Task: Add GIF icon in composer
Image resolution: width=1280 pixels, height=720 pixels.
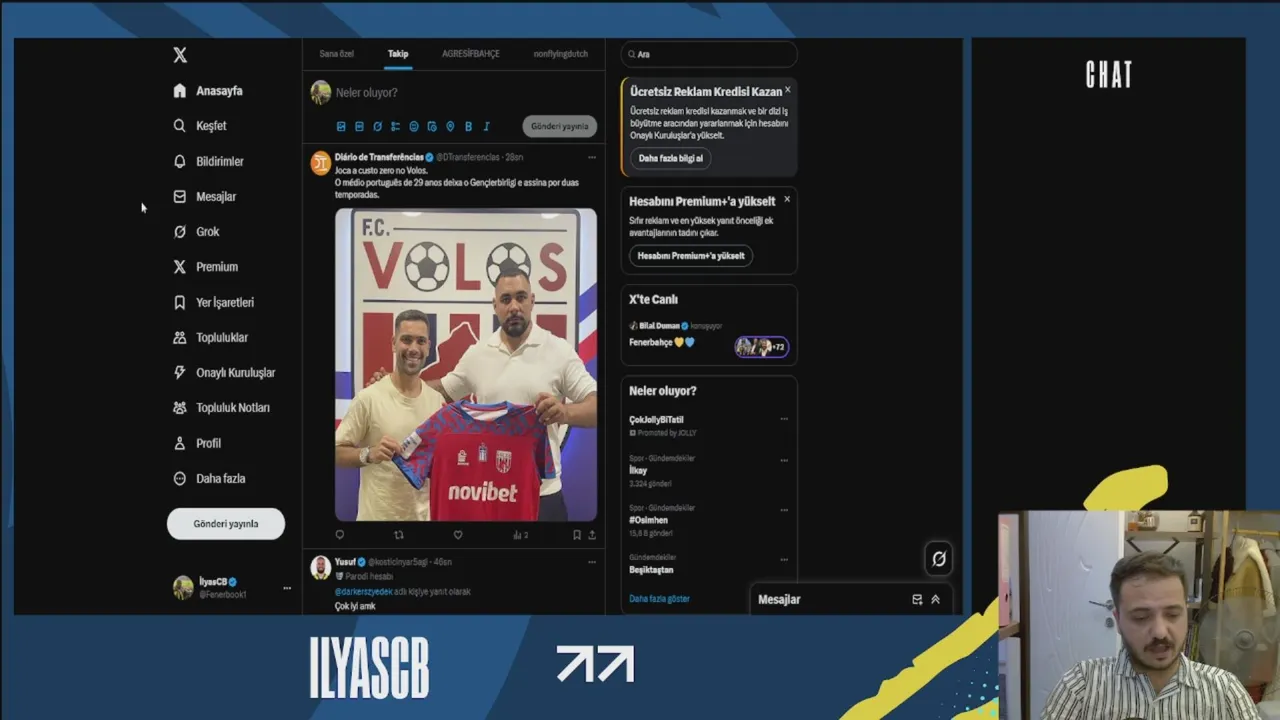Action: (x=359, y=127)
